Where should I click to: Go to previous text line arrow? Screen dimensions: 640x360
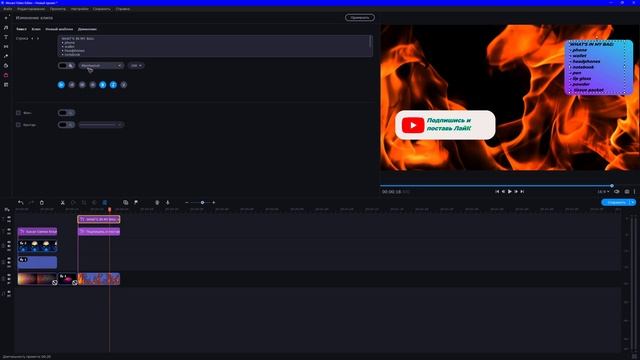tap(32, 38)
